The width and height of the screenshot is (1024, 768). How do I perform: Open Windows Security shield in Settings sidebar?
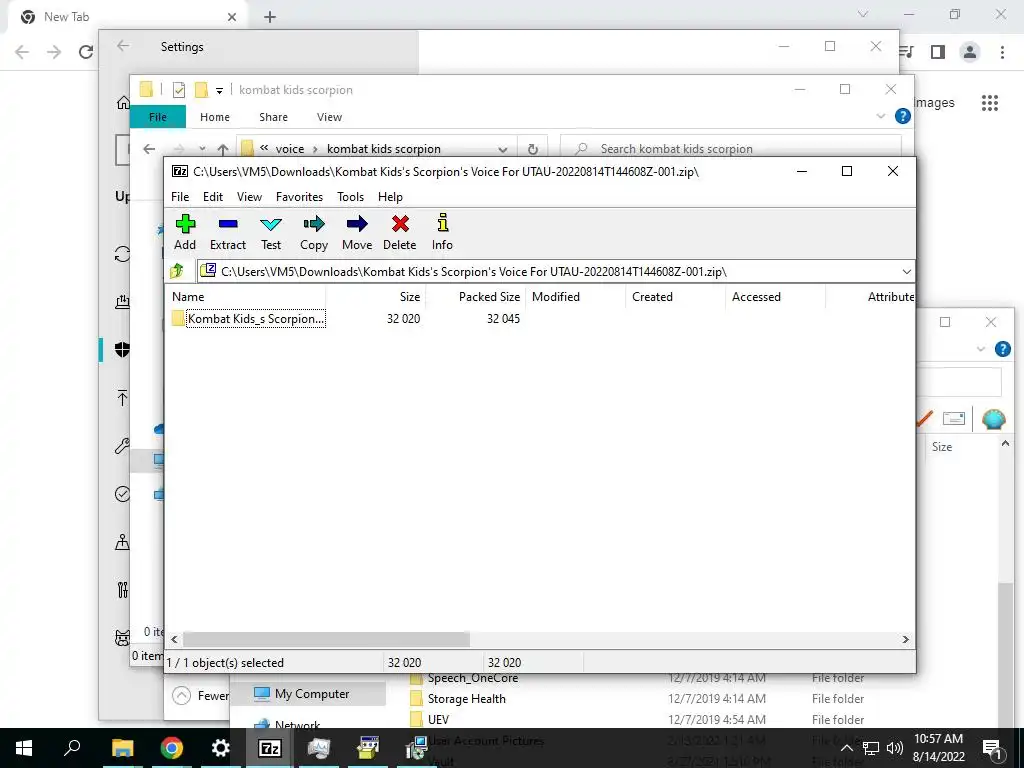click(x=122, y=349)
